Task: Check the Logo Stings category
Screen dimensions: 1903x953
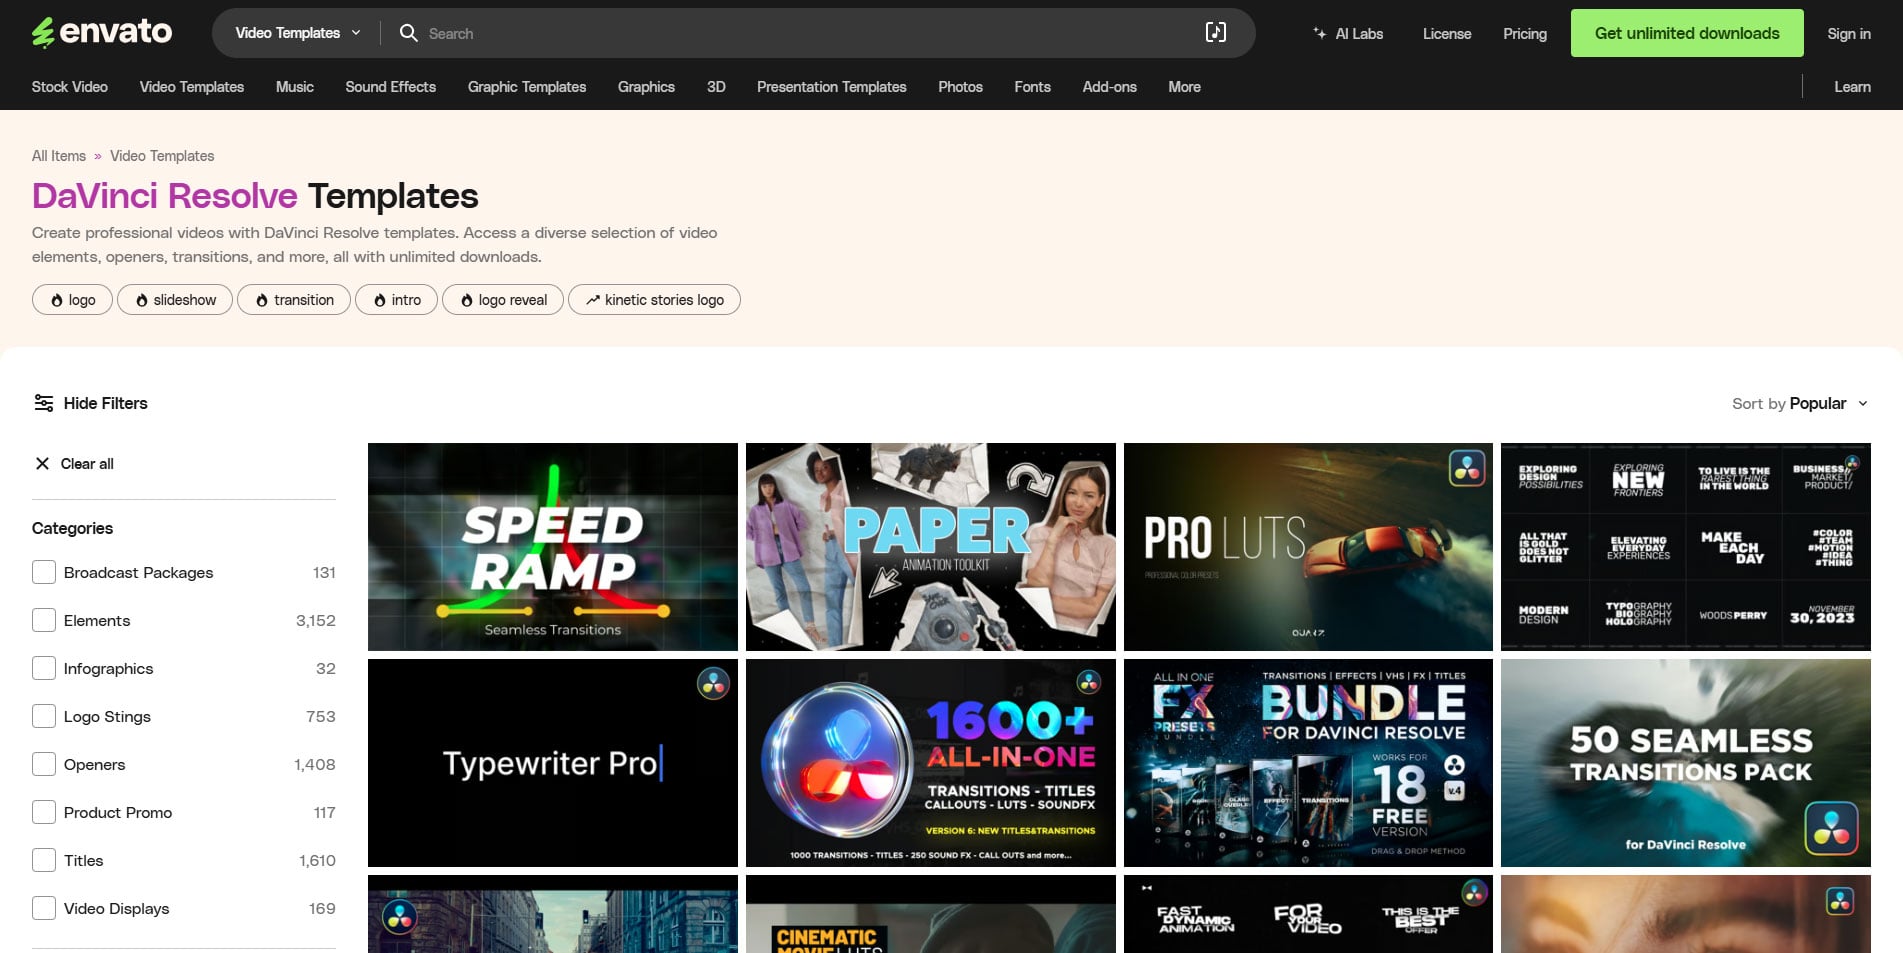Action: pos(44,716)
